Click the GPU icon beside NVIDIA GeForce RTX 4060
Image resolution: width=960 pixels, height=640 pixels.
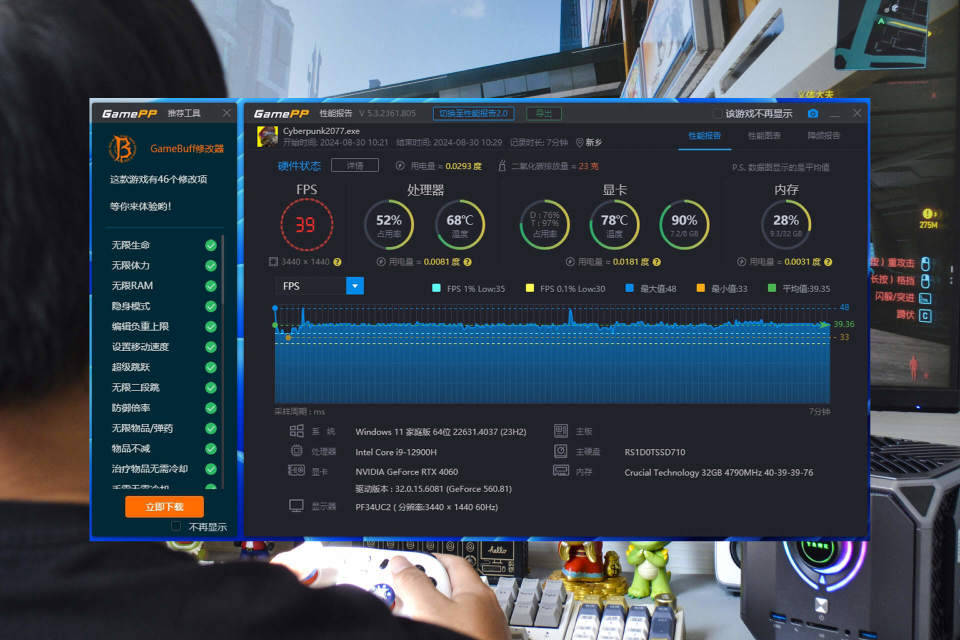[x=296, y=471]
